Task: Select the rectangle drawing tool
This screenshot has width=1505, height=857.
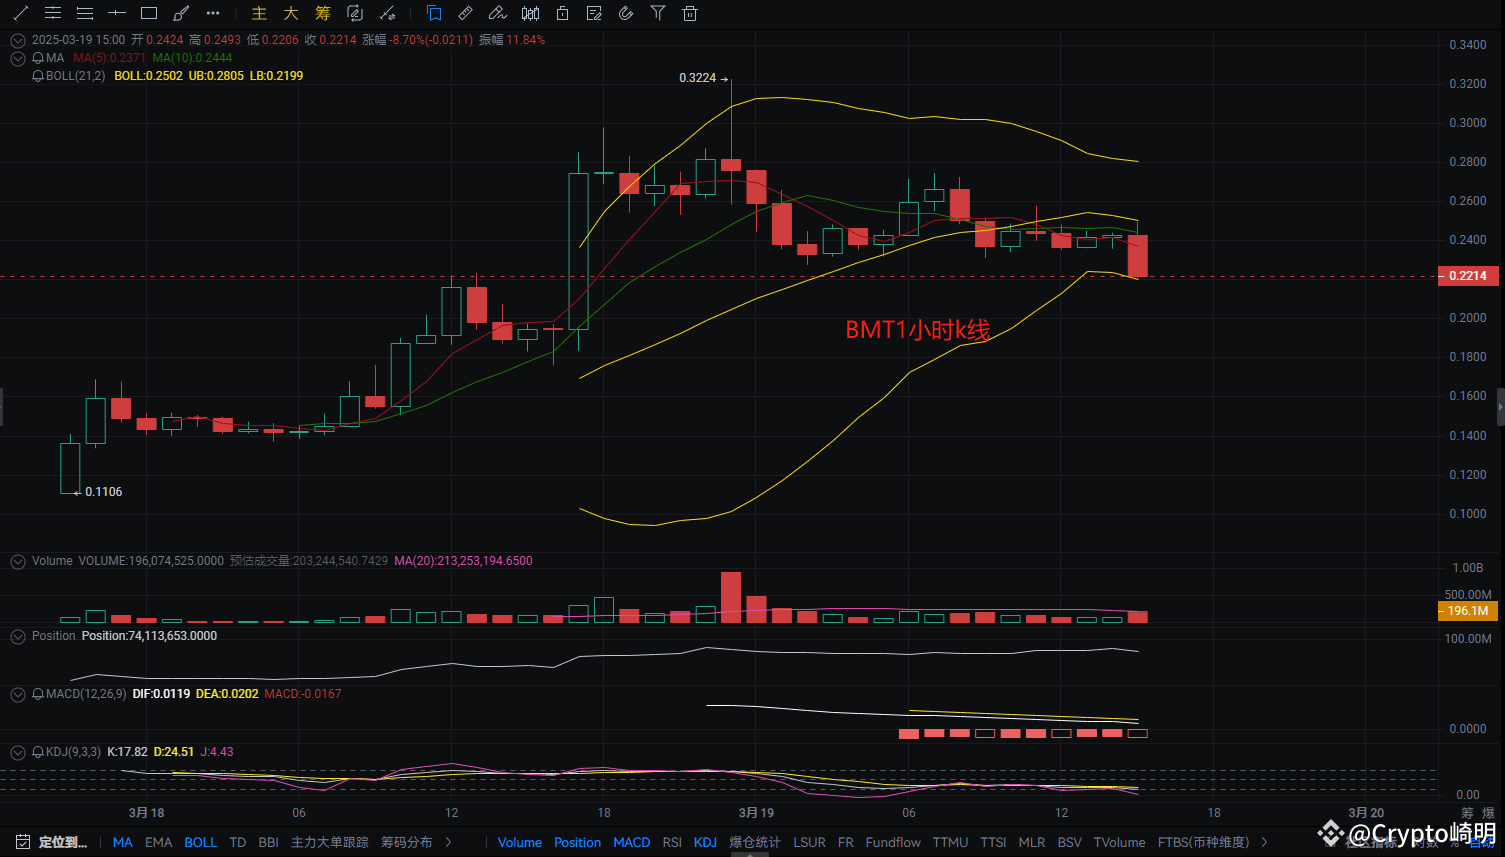Action: 148,13
